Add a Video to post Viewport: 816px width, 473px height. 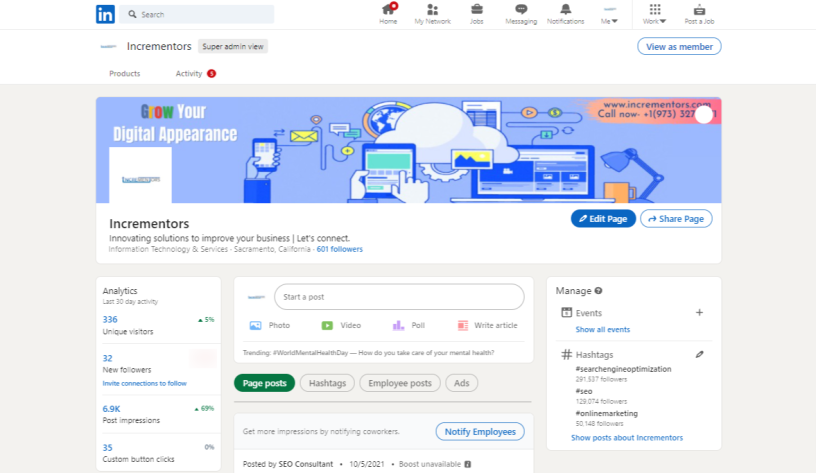tap(341, 325)
